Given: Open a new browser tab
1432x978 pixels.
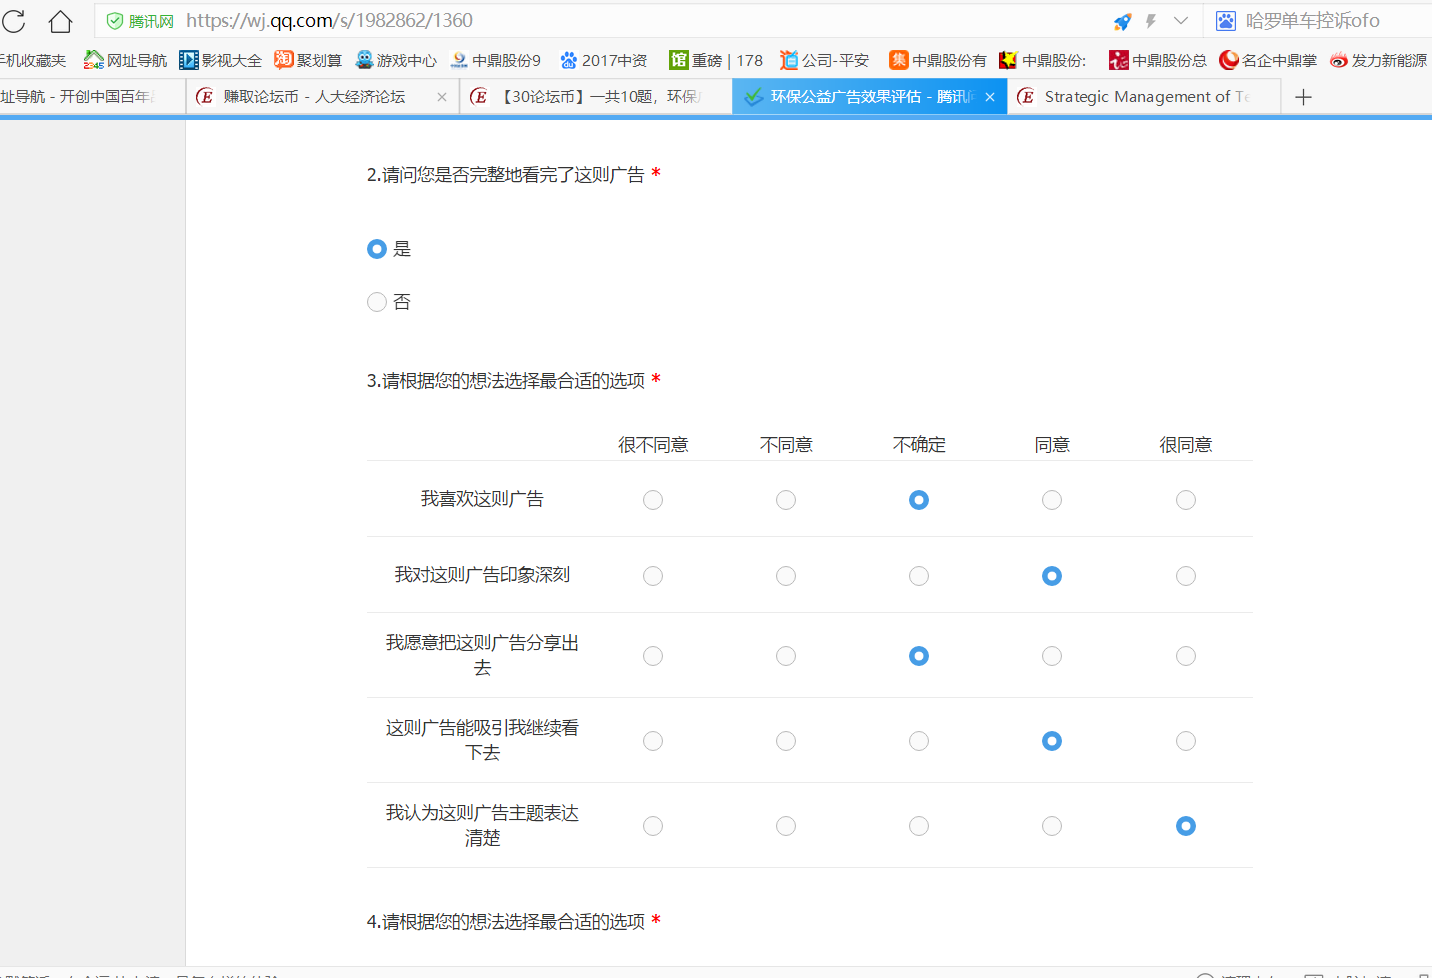Looking at the screenshot, I should coord(1303,97).
